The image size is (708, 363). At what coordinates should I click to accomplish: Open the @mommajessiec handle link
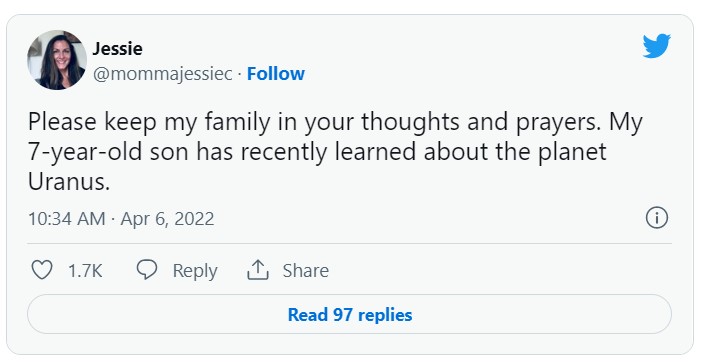click(163, 74)
